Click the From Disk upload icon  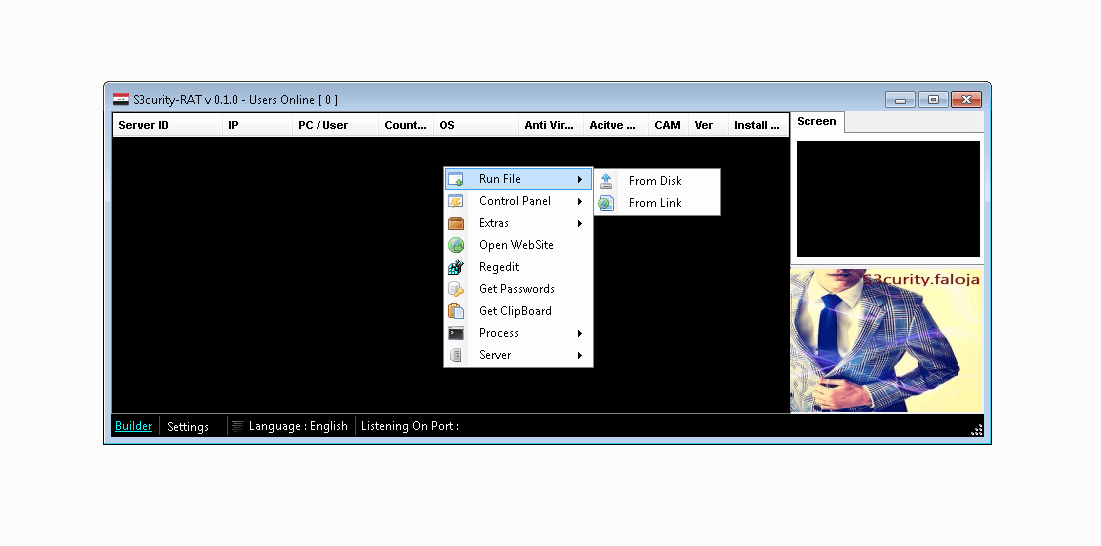606,181
